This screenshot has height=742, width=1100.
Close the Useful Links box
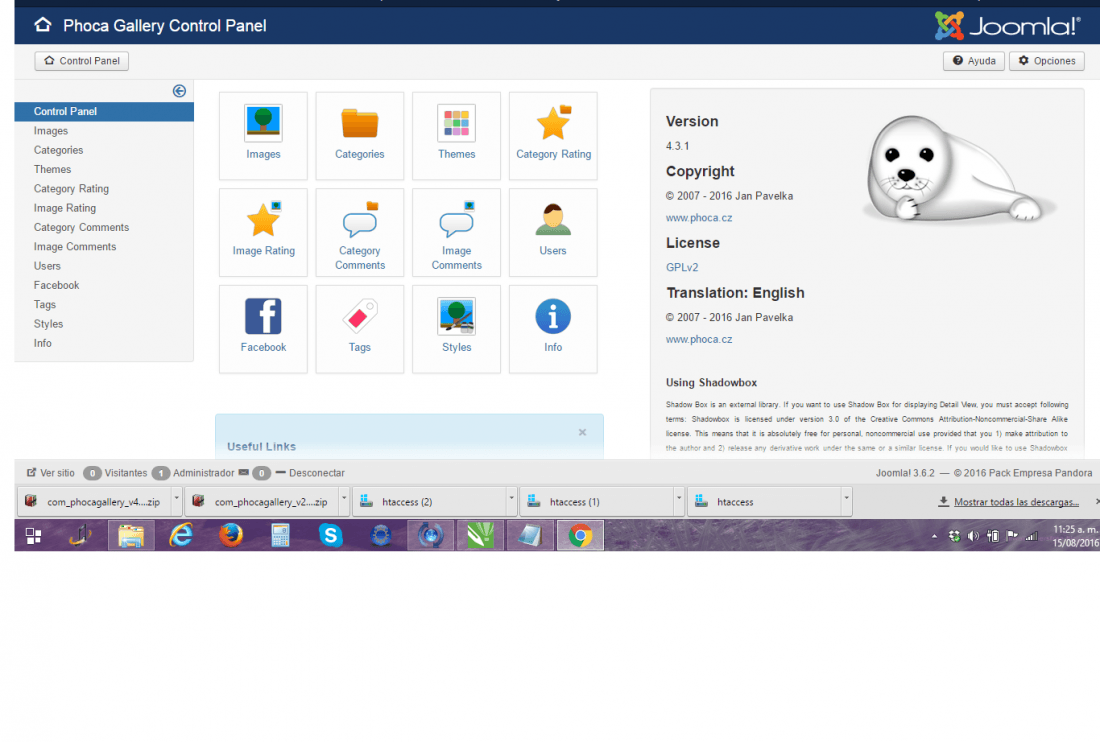[x=582, y=432]
